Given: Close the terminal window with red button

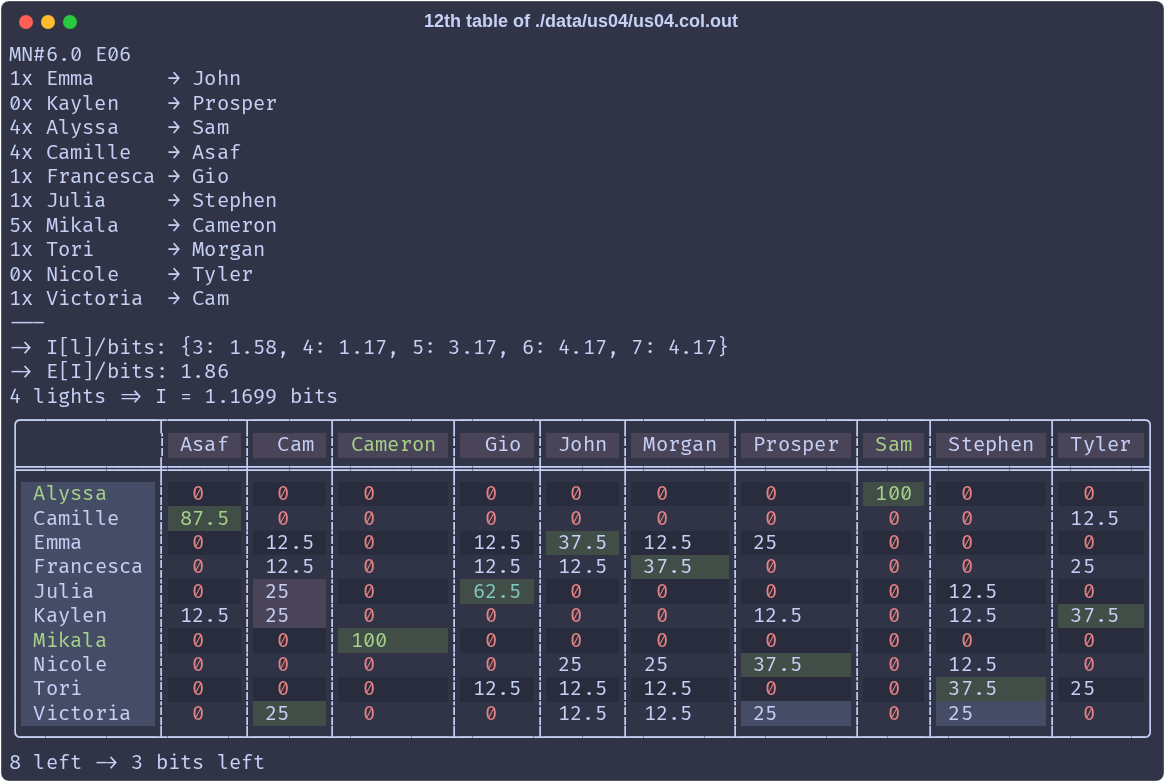Looking at the screenshot, I should pyautogui.click(x=26, y=22).
